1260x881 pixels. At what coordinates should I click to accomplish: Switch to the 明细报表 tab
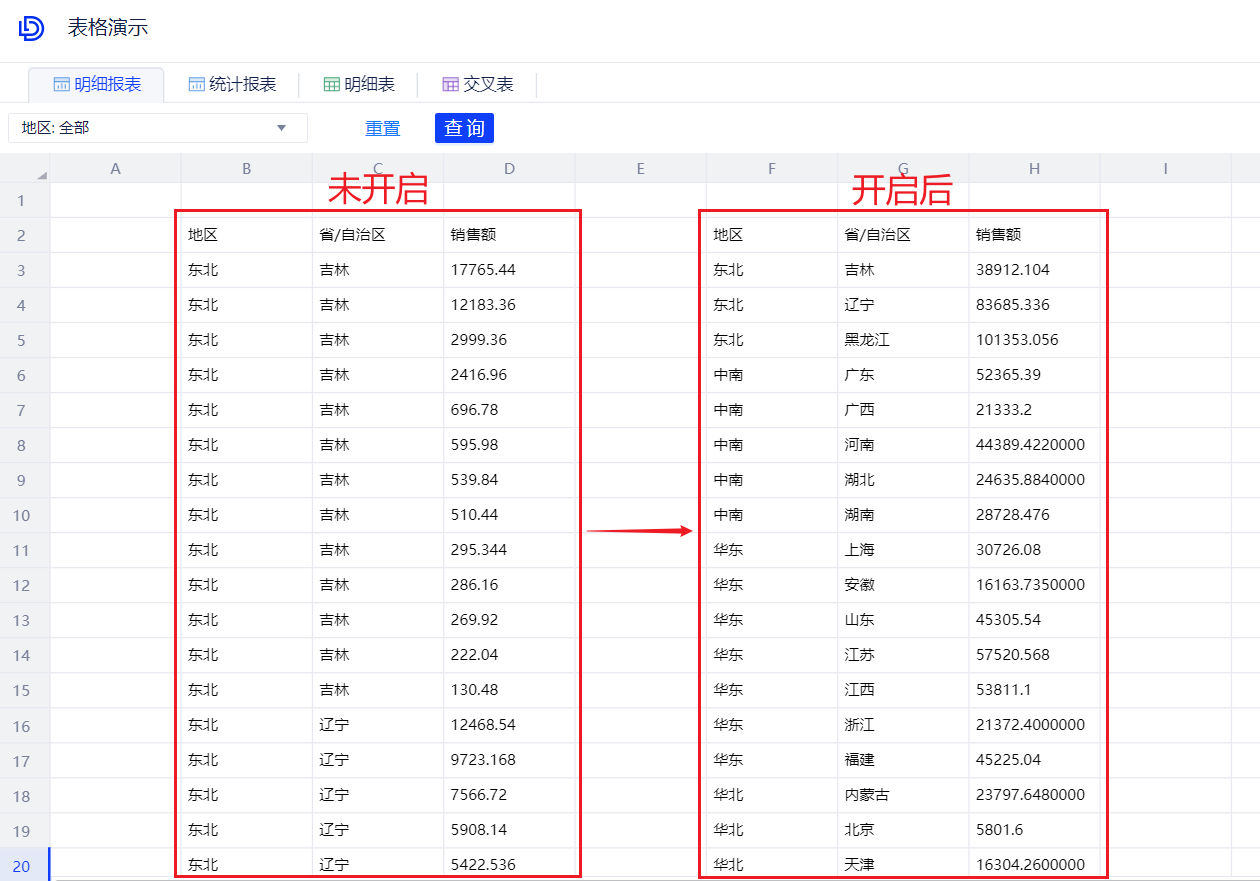click(96, 85)
